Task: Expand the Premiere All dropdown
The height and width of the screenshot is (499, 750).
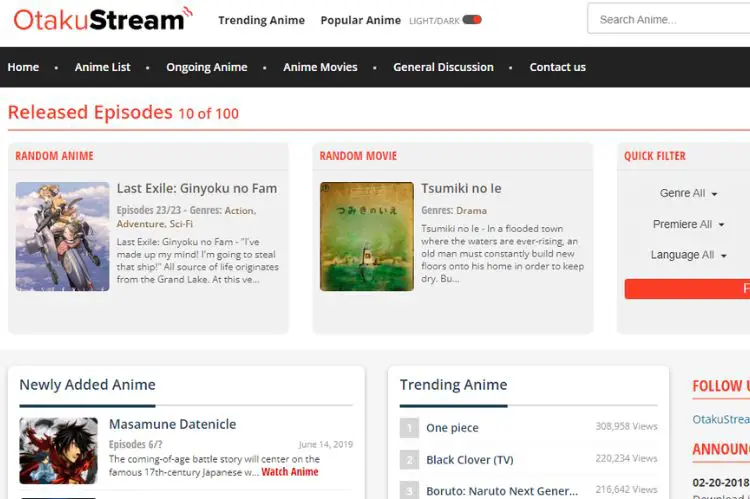Action: tap(688, 224)
